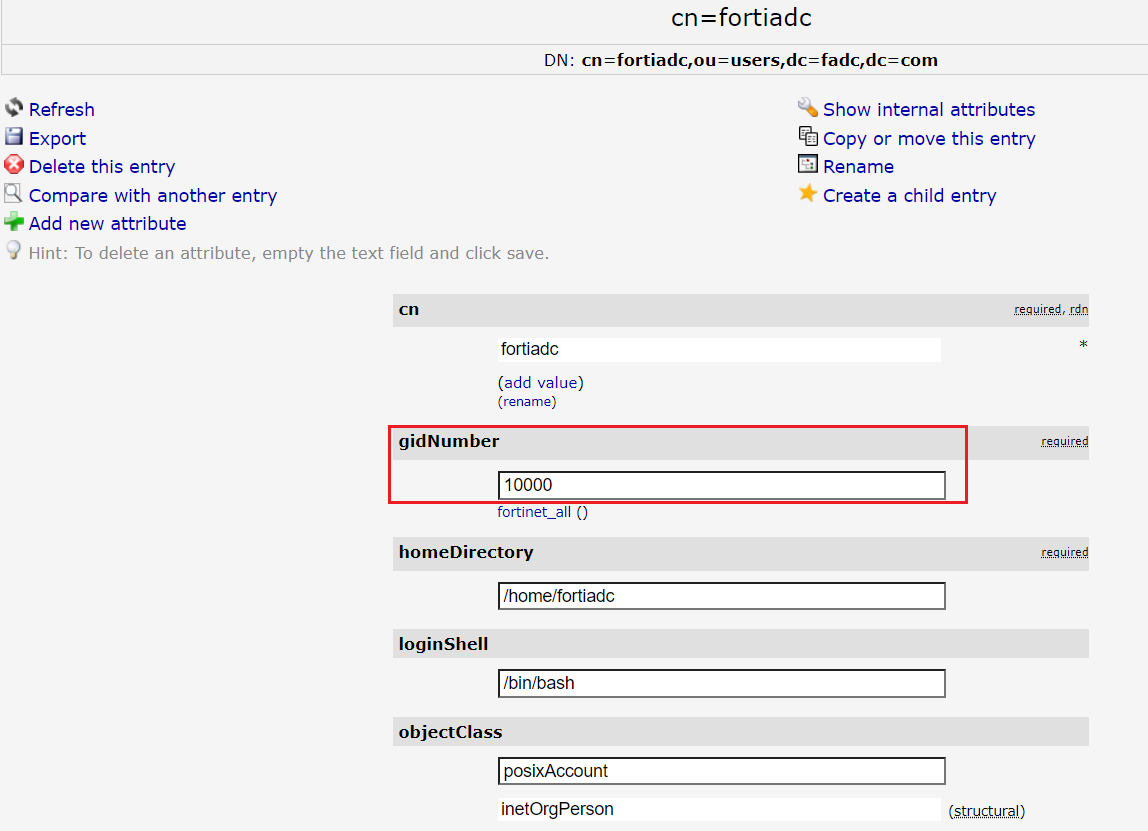Select the Compare magnifying glass icon
This screenshot has width=1148, height=831.
[14, 195]
